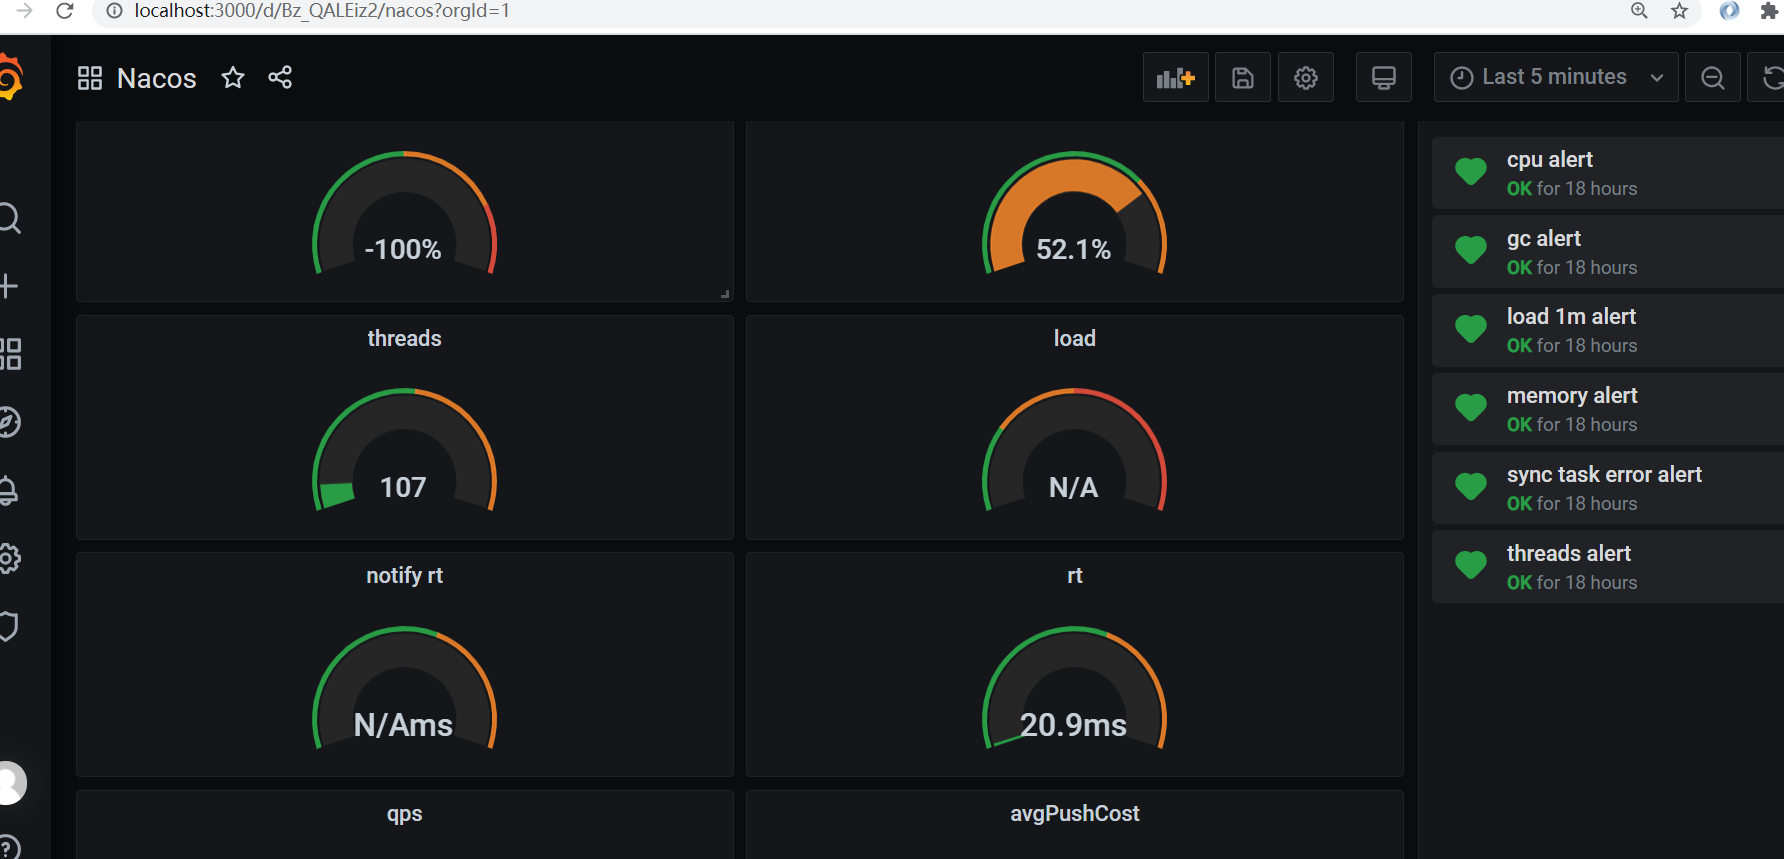1784x859 pixels.
Task: Click the 52.1% gauge
Action: pyautogui.click(x=1074, y=213)
